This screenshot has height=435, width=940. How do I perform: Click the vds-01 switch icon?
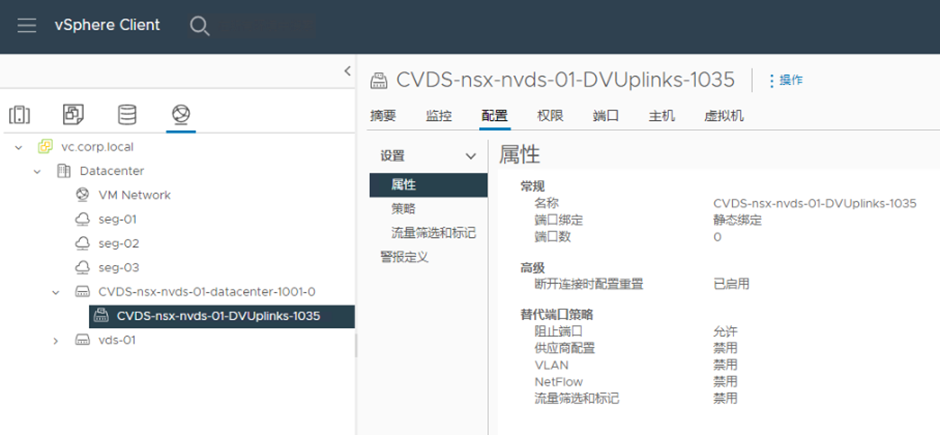(82, 340)
